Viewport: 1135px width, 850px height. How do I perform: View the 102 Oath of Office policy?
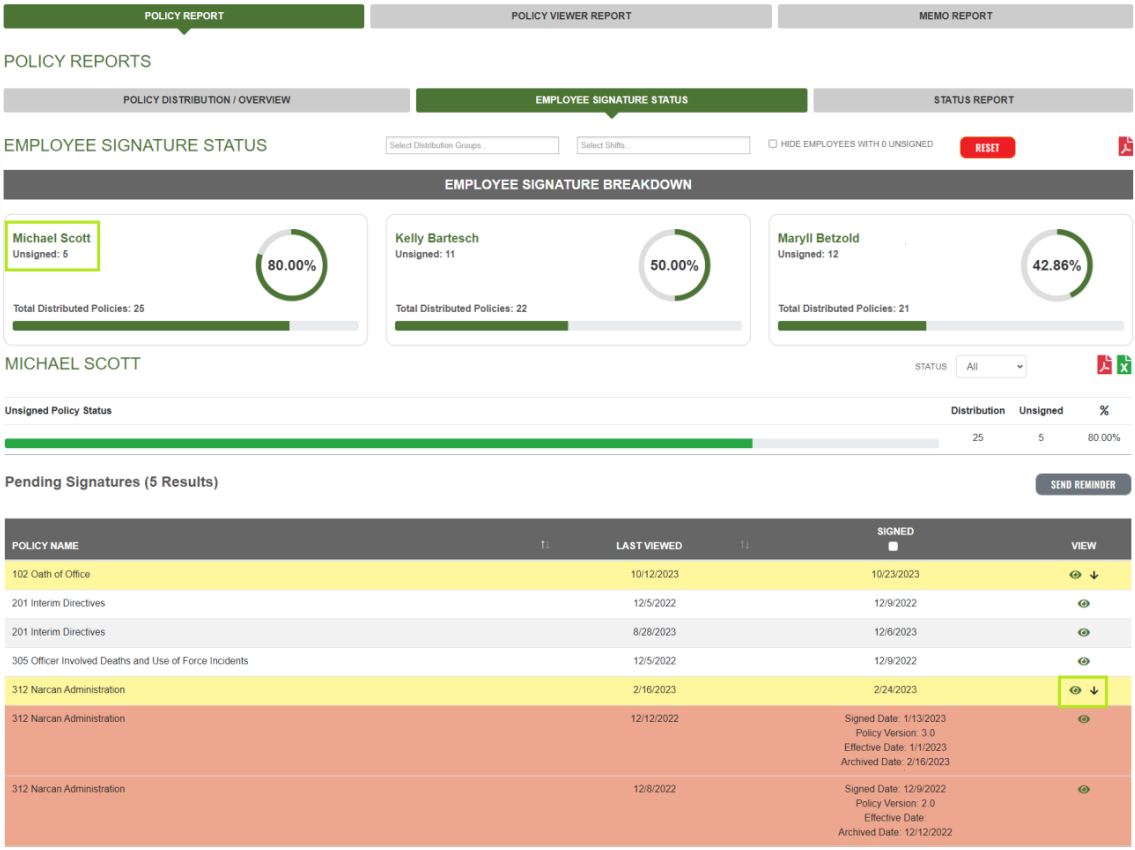pos(1074,575)
